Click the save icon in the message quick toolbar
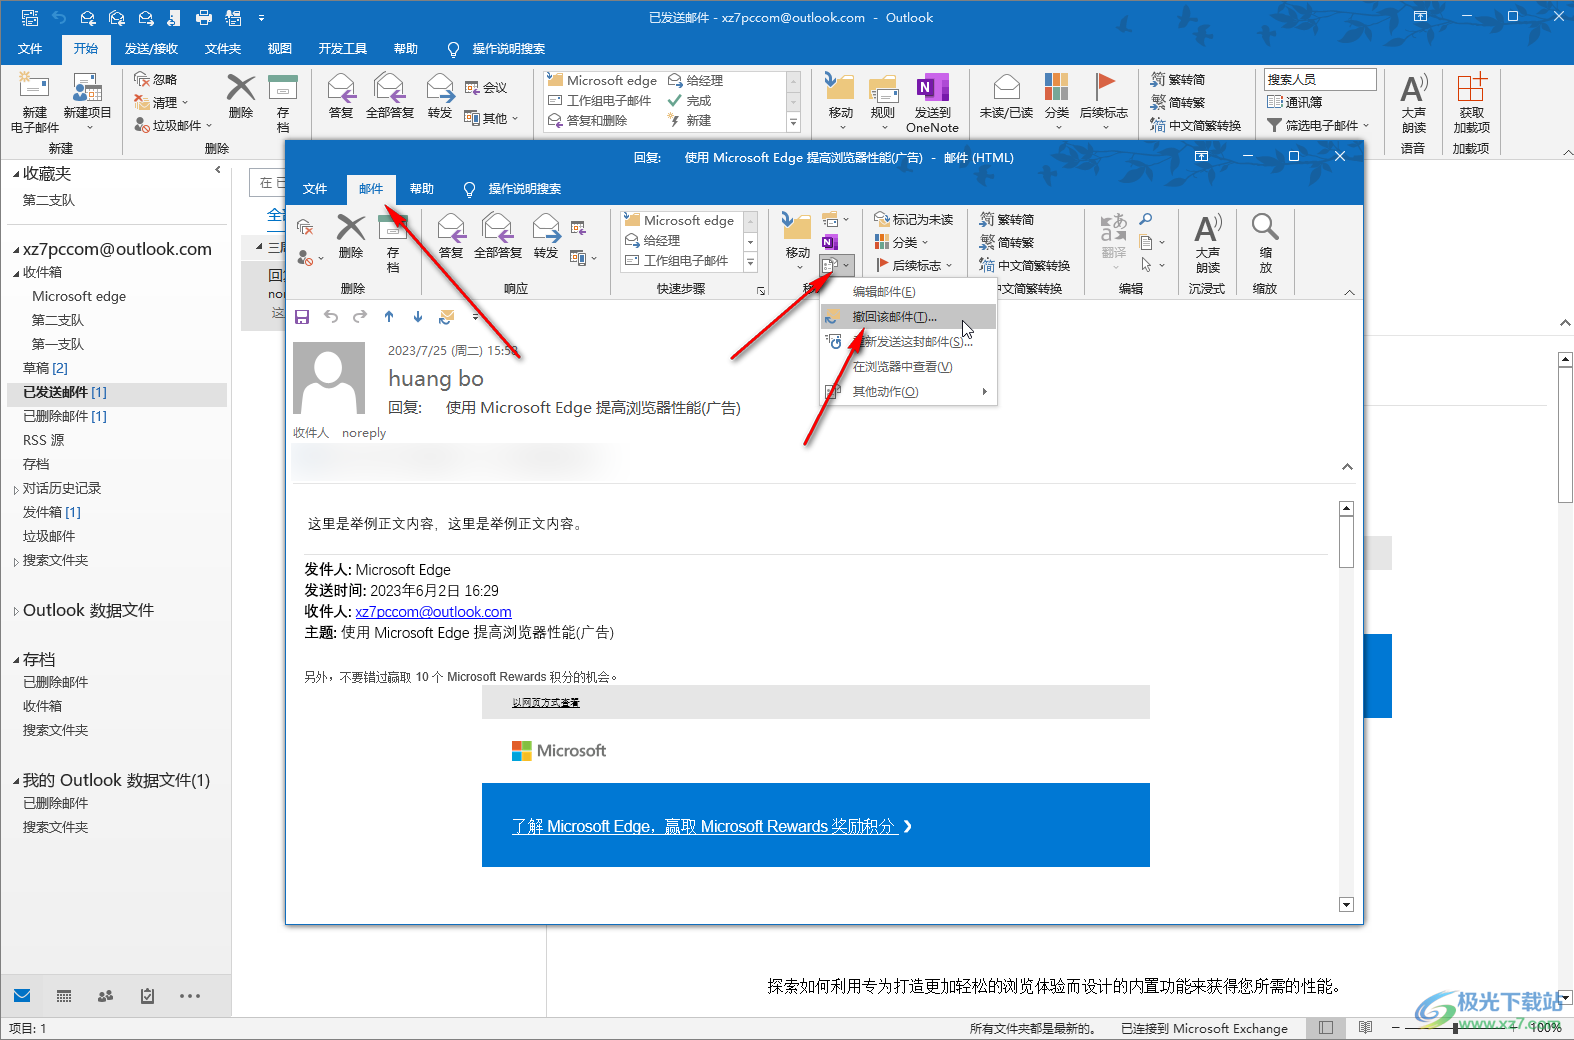1574x1040 pixels. 302,317
